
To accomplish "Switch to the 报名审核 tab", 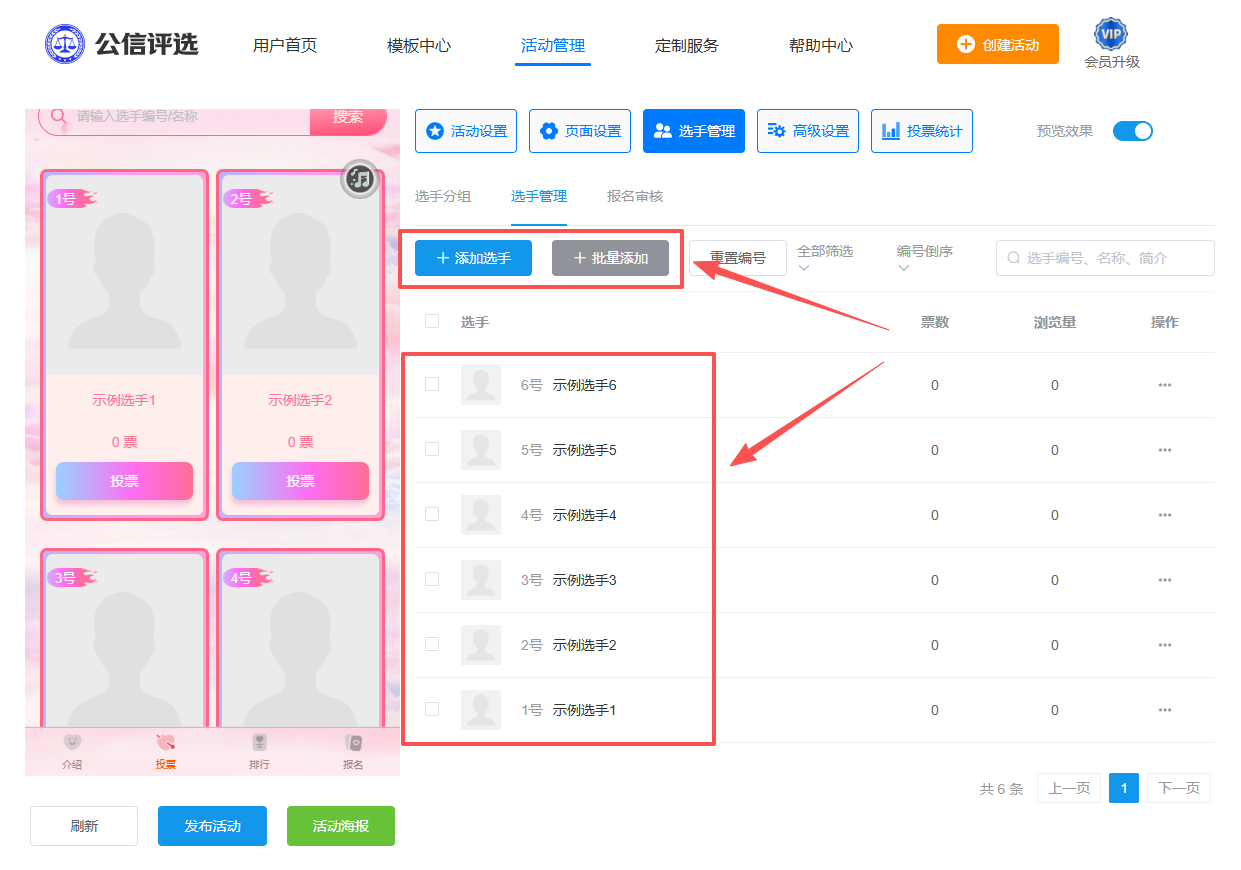I will [x=635, y=196].
